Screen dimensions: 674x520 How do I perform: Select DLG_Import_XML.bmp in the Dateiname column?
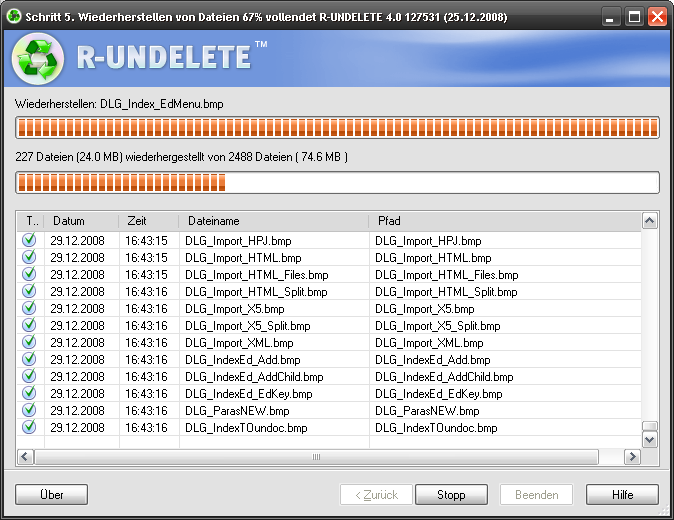(239, 343)
